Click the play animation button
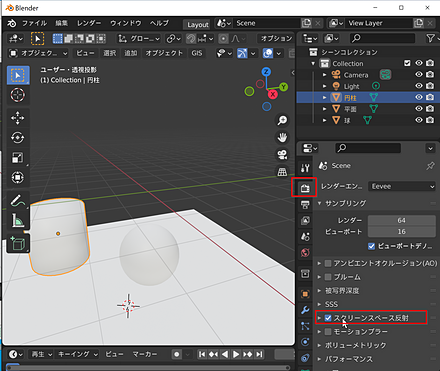 [236, 354]
